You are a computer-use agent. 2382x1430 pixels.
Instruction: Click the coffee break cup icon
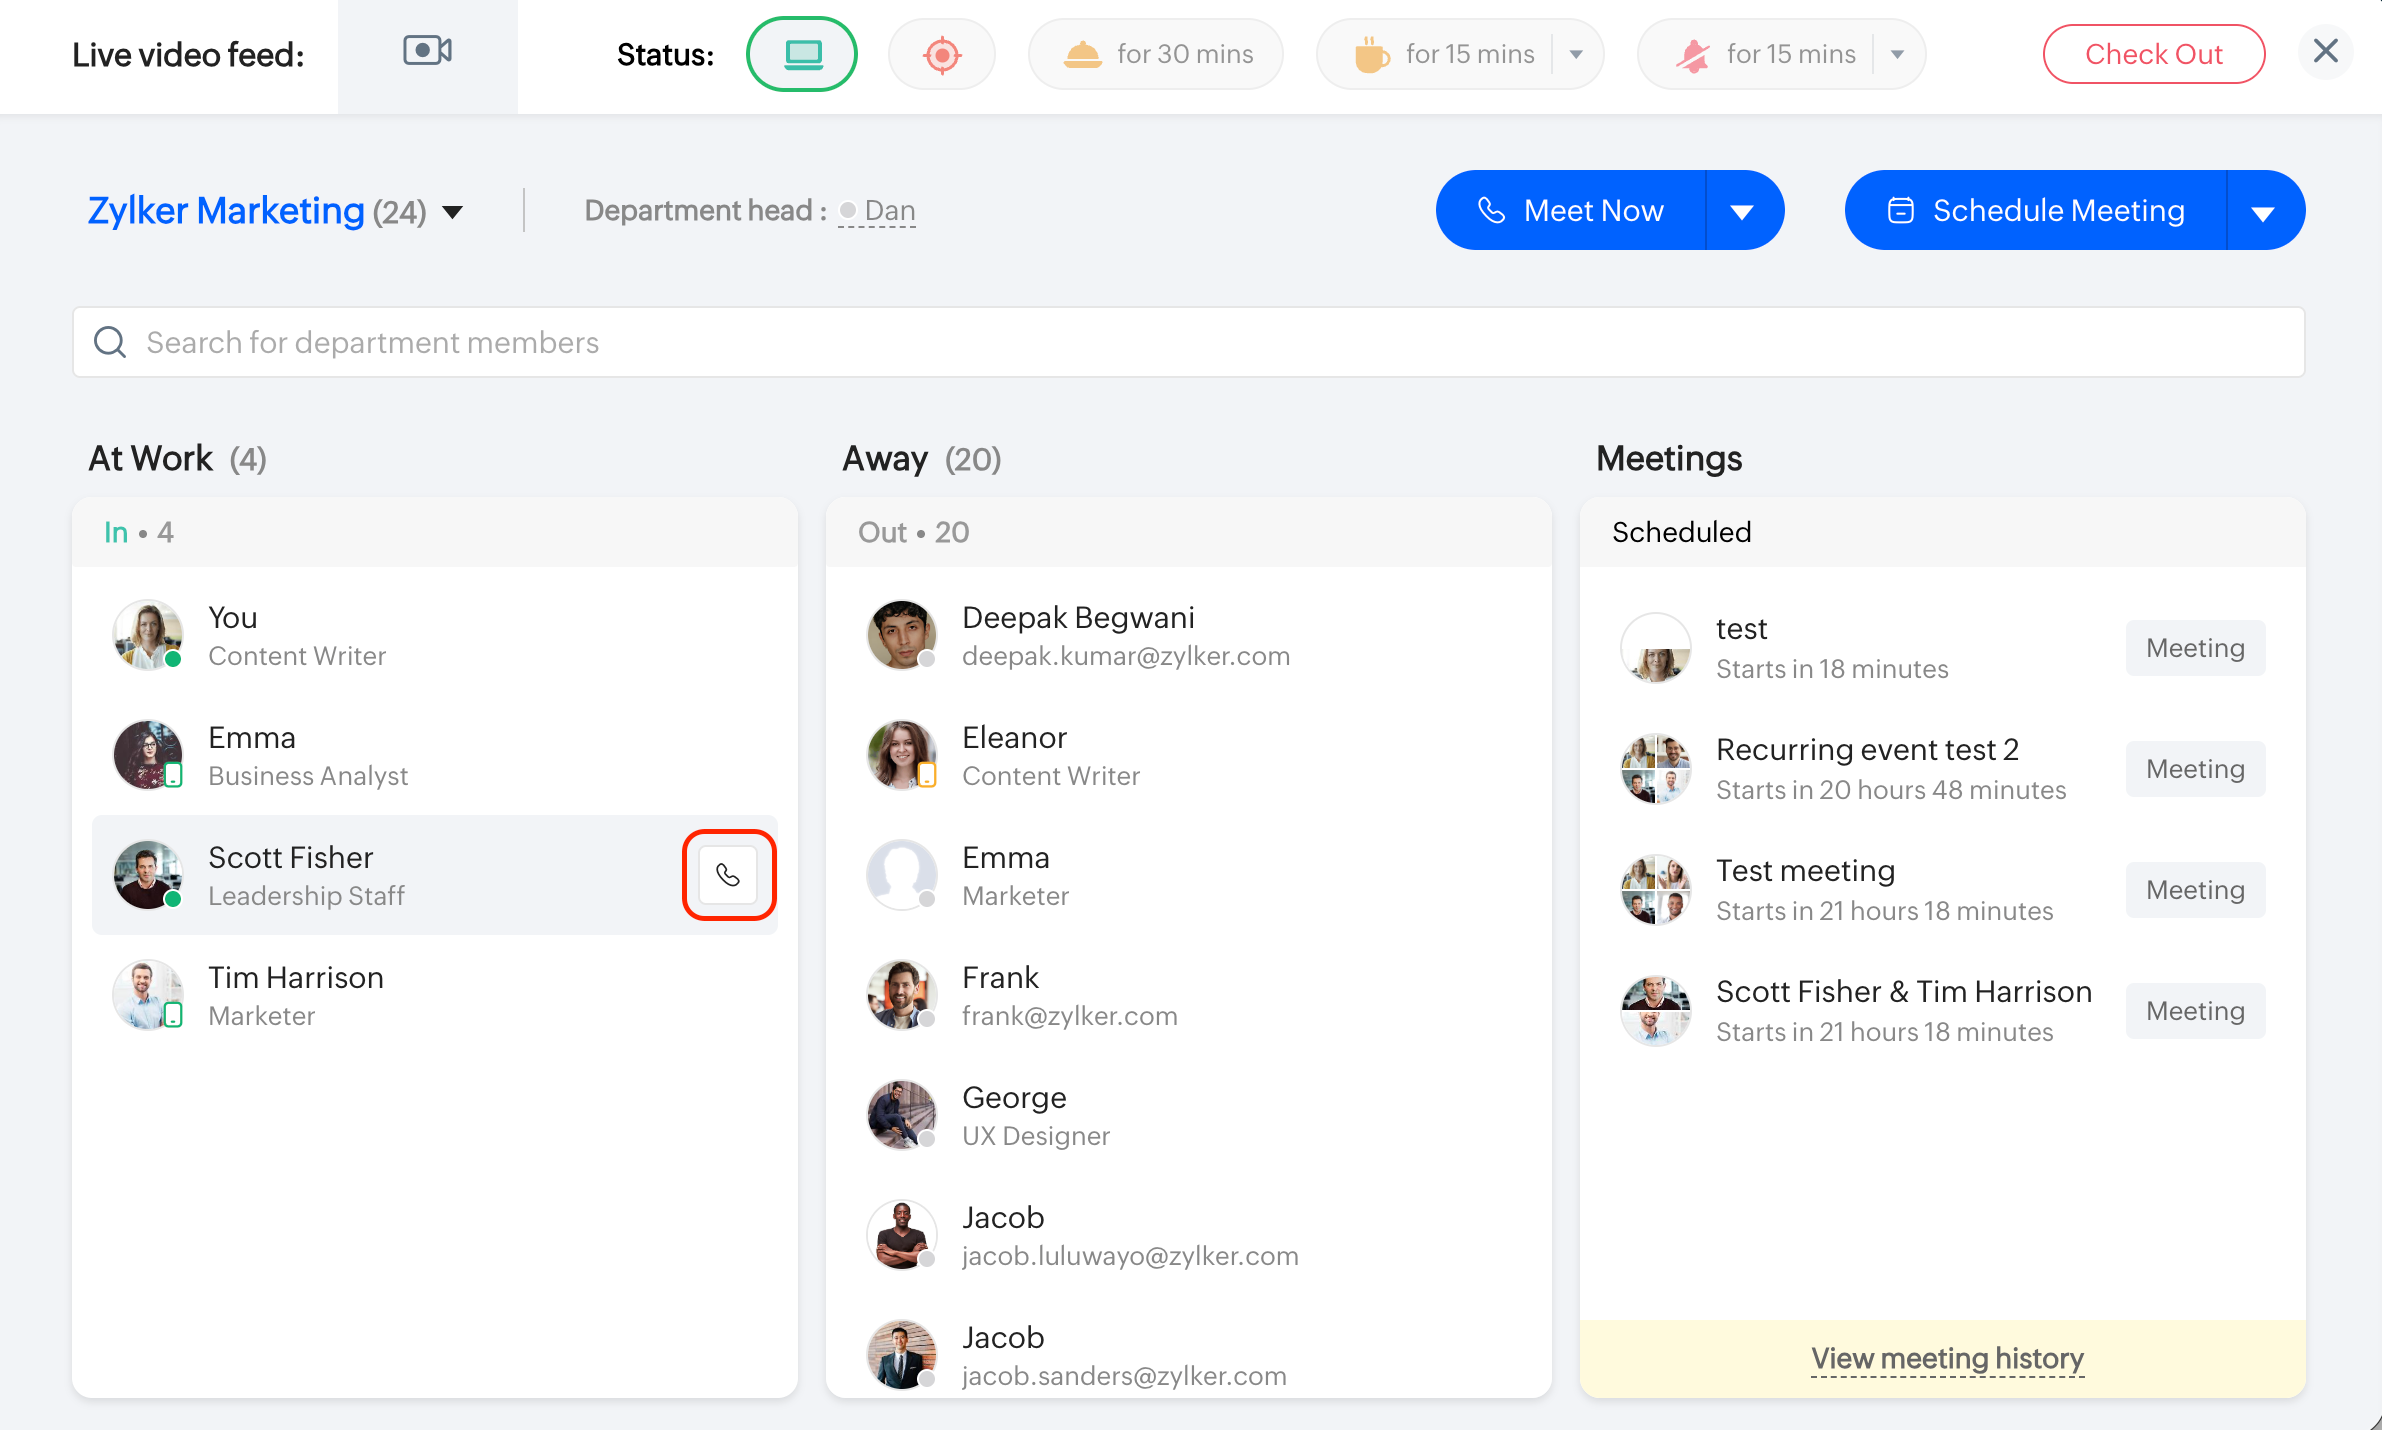pos(1371,54)
